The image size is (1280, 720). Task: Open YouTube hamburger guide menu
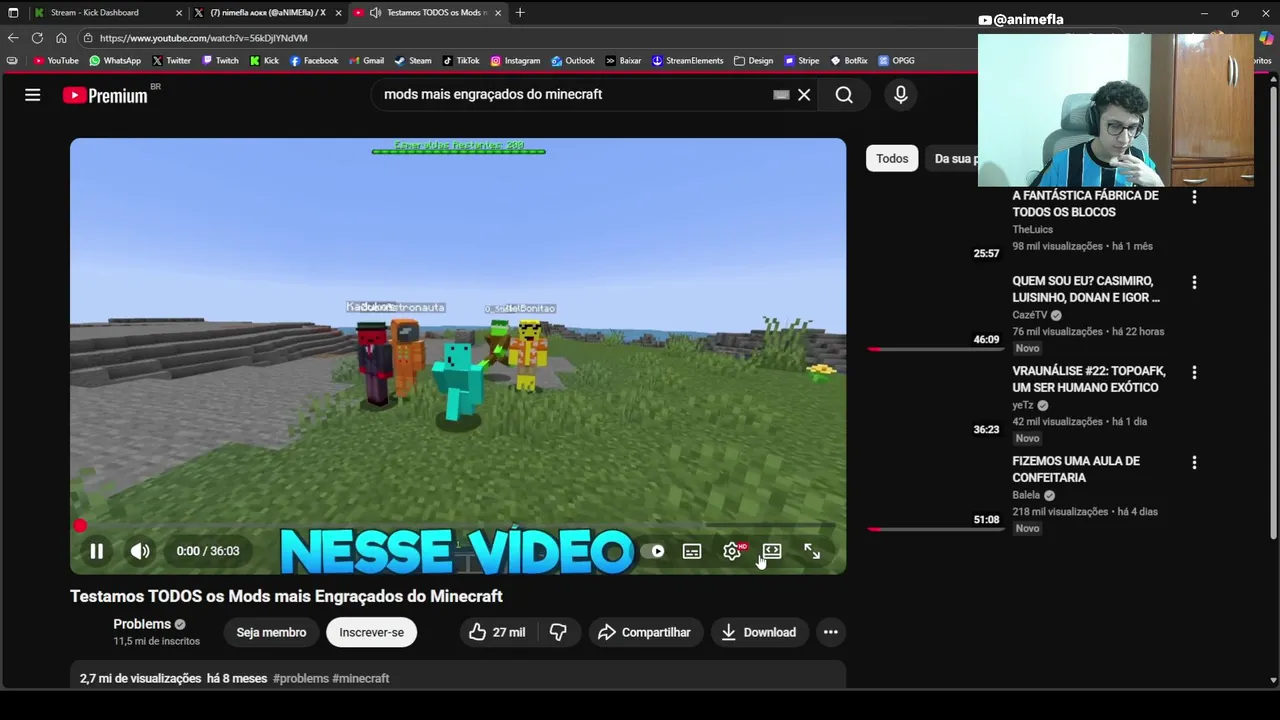33,95
